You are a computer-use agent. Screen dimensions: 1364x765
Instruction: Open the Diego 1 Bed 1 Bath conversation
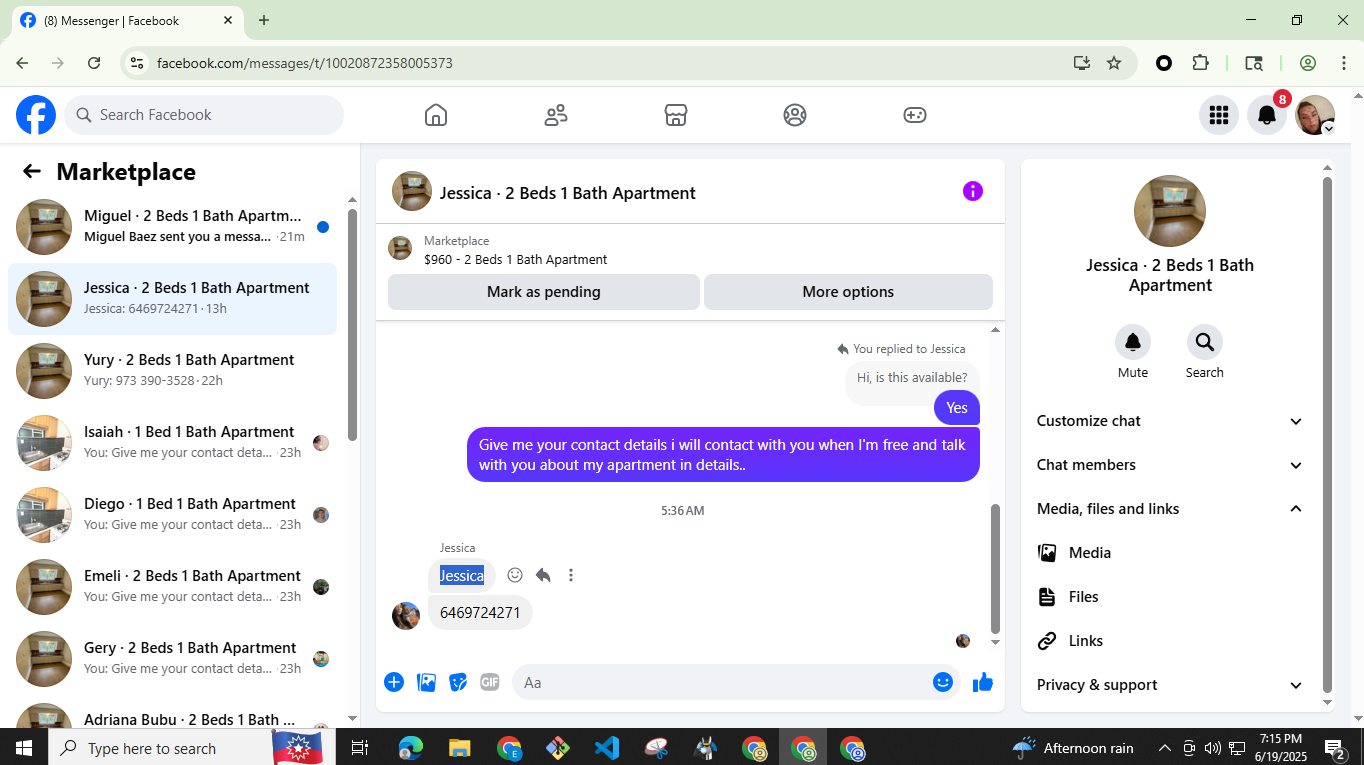pos(173,515)
